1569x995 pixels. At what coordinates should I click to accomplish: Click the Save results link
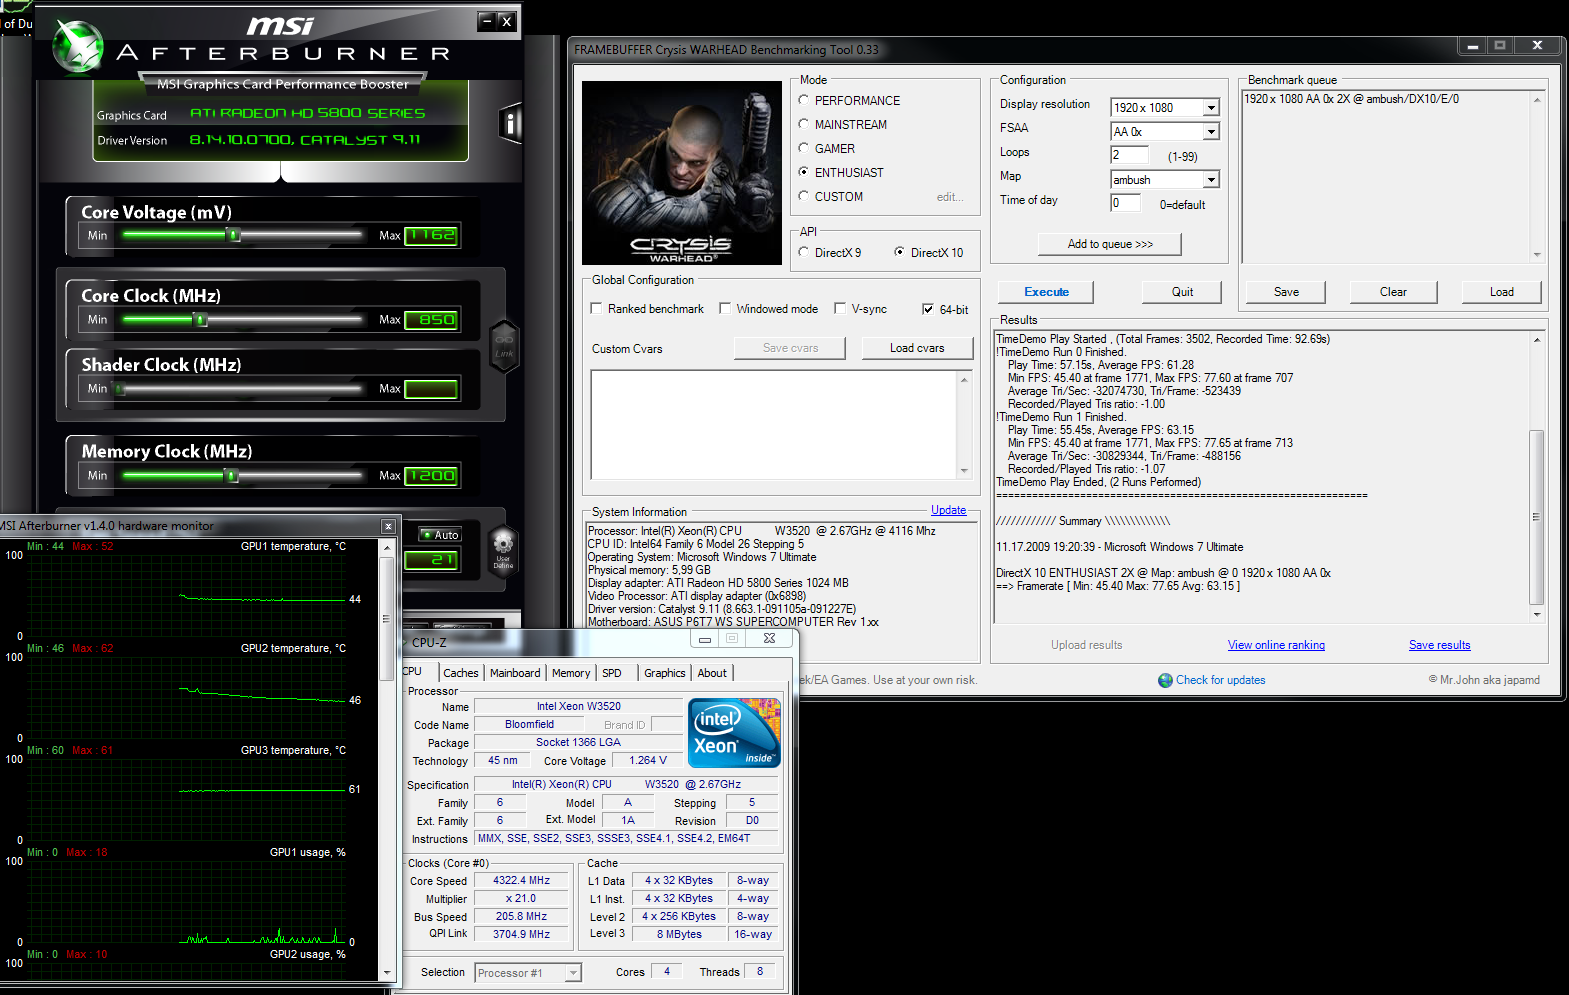click(1439, 645)
